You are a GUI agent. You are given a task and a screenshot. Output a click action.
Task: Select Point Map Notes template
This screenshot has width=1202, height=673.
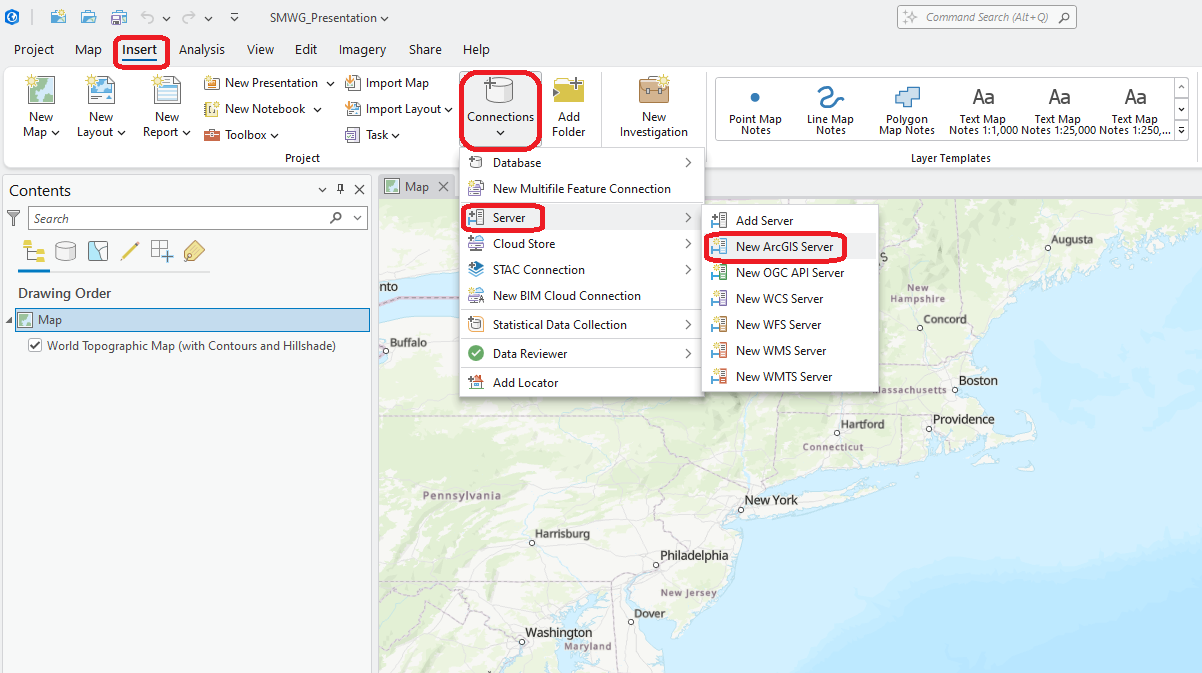tap(755, 110)
